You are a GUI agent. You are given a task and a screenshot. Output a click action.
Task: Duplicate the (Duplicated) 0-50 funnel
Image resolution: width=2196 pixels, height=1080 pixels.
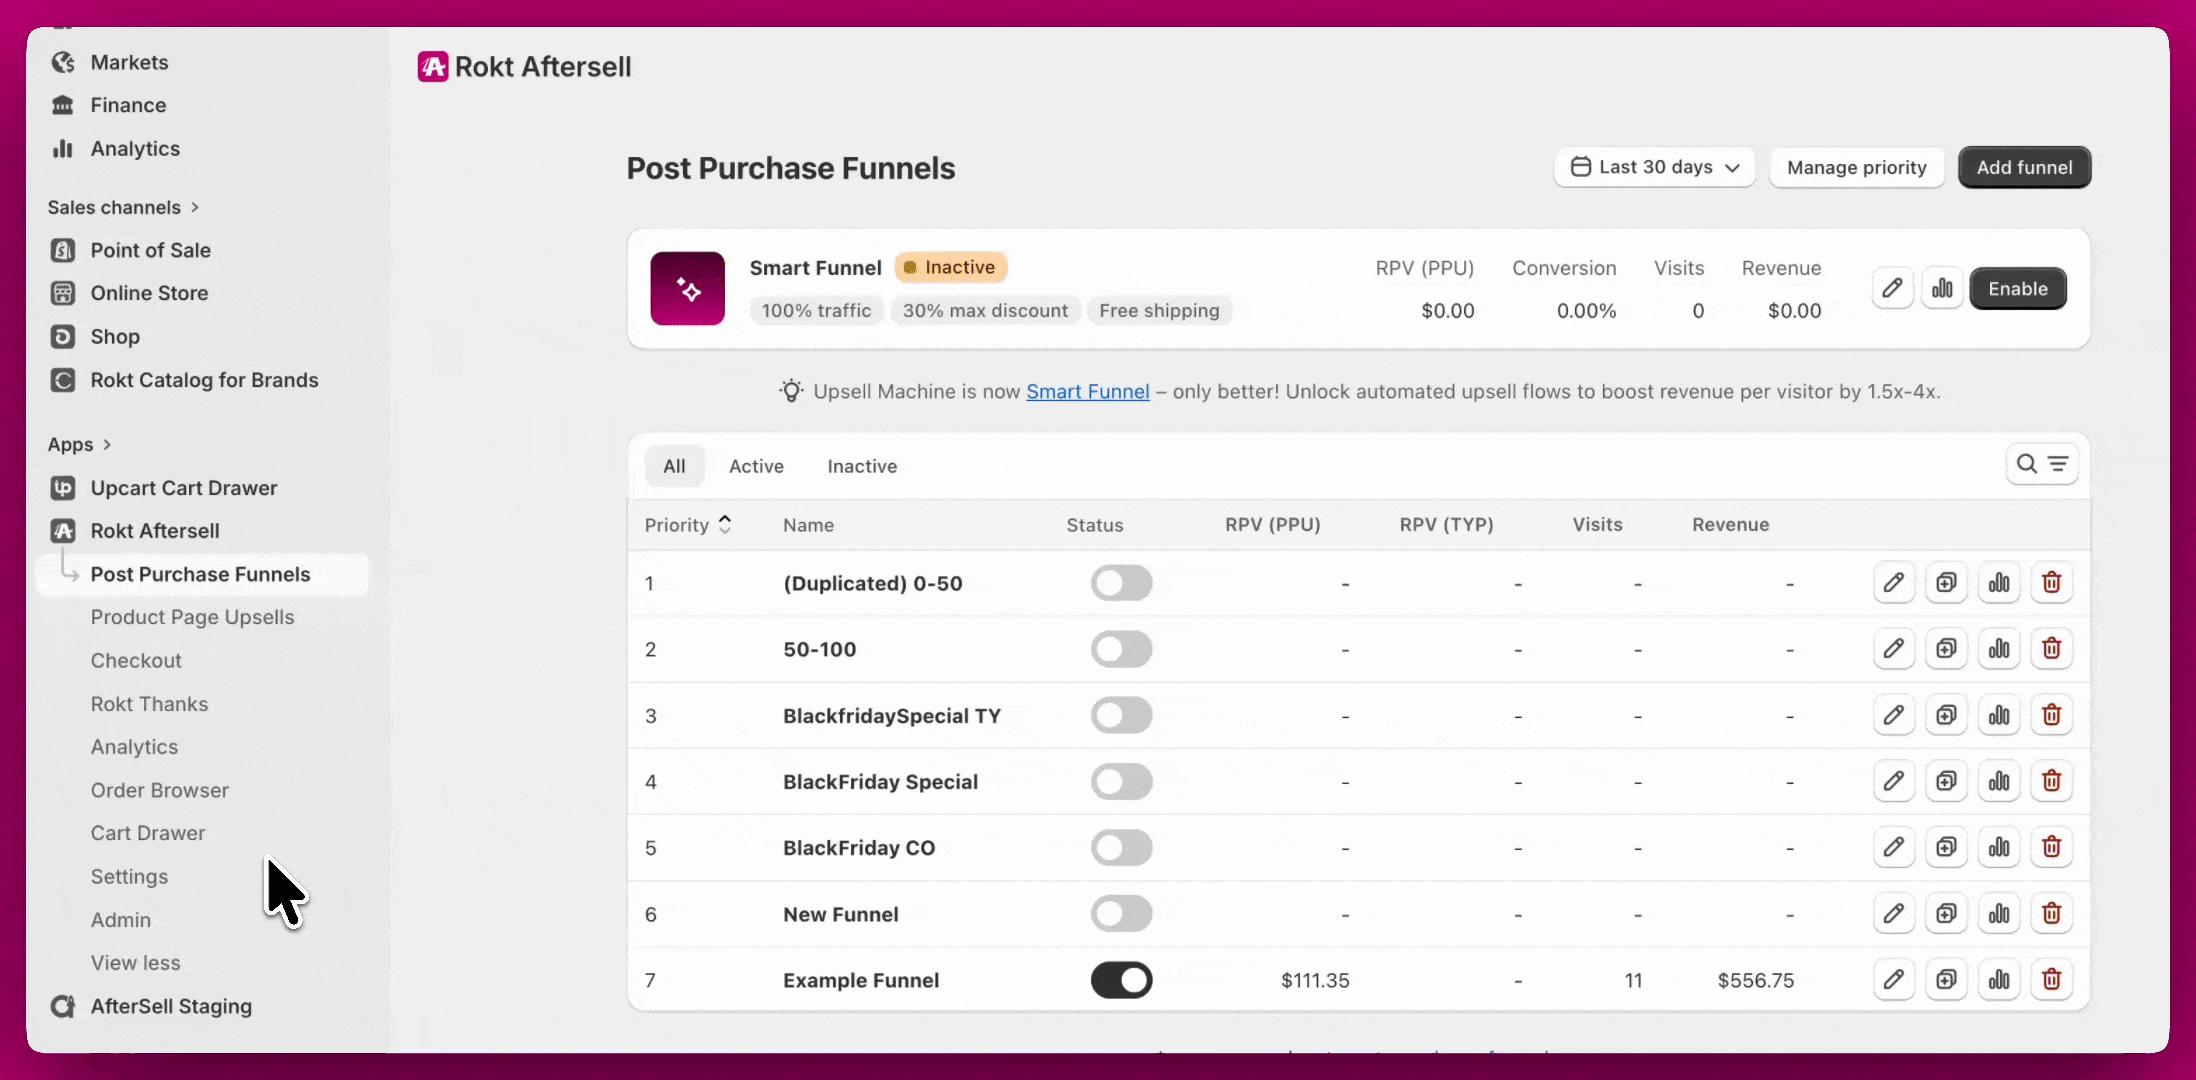[x=1946, y=583]
